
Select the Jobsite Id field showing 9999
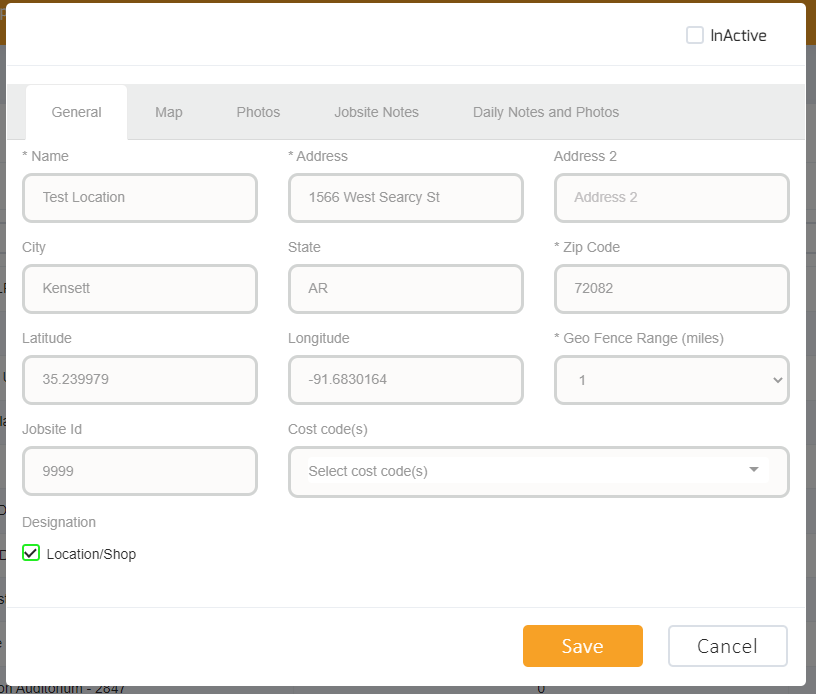click(140, 471)
